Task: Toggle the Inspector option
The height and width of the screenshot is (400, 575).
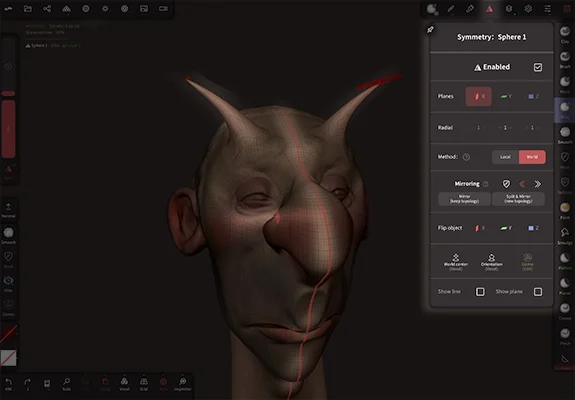Action: [x=183, y=384]
